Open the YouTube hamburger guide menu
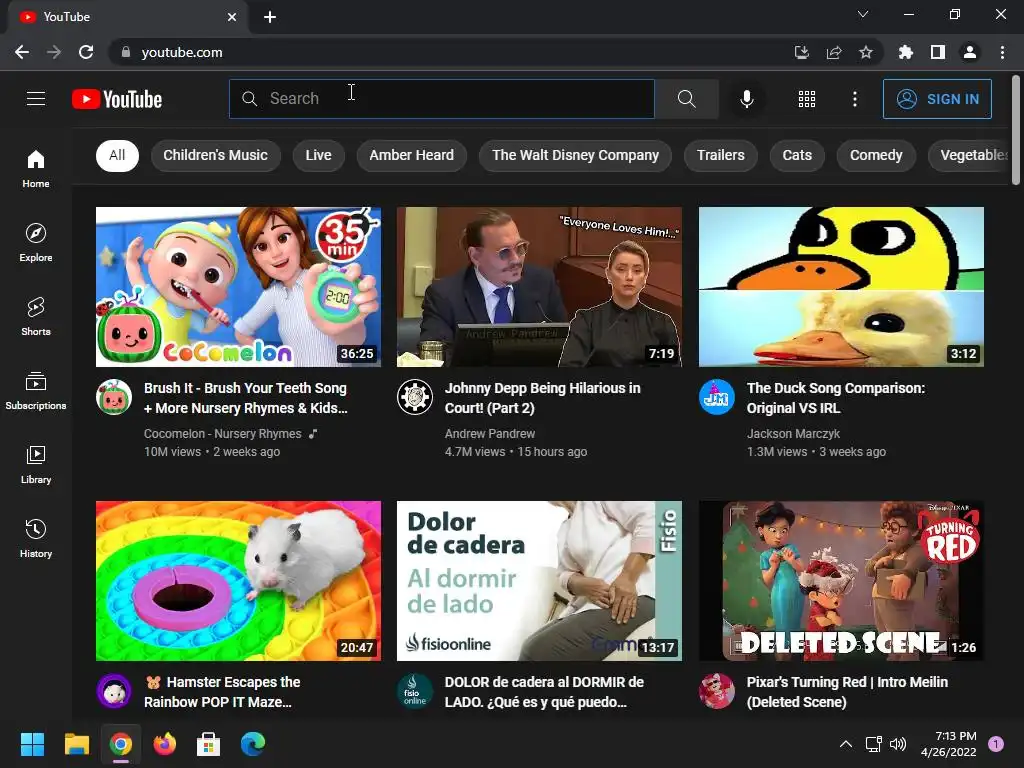 tap(36, 99)
